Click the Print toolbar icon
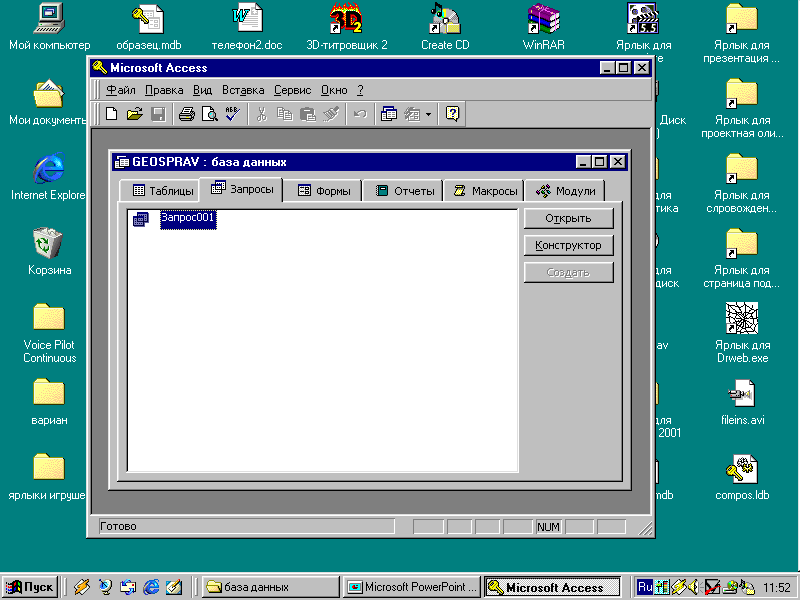 186,114
